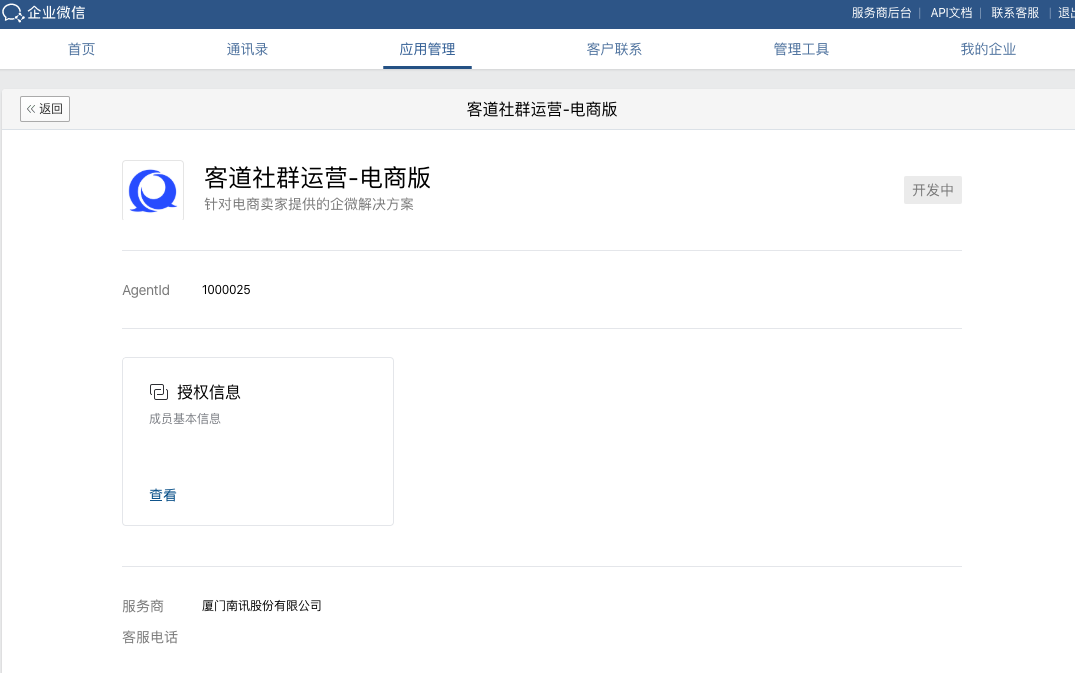Open the 客户联系 tab
The height and width of the screenshot is (673, 1075).
pos(614,49)
